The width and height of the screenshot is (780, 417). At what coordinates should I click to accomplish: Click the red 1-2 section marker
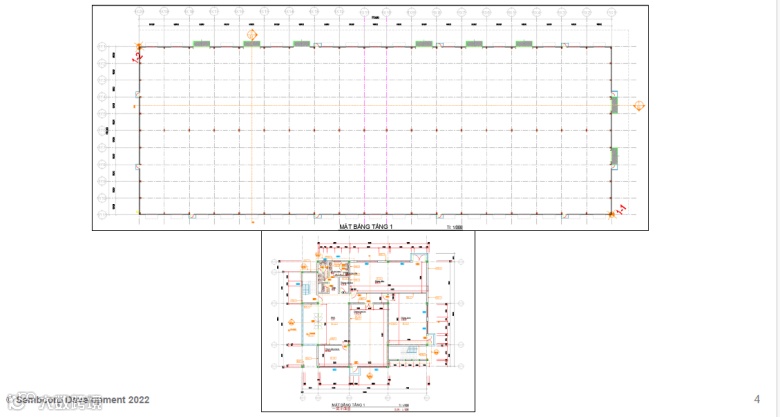click(137, 57)
